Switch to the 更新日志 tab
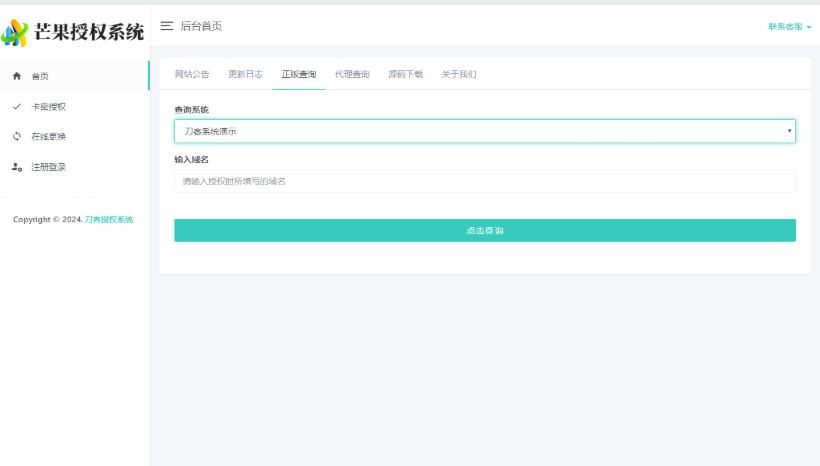820x466 pixels. 245,74
